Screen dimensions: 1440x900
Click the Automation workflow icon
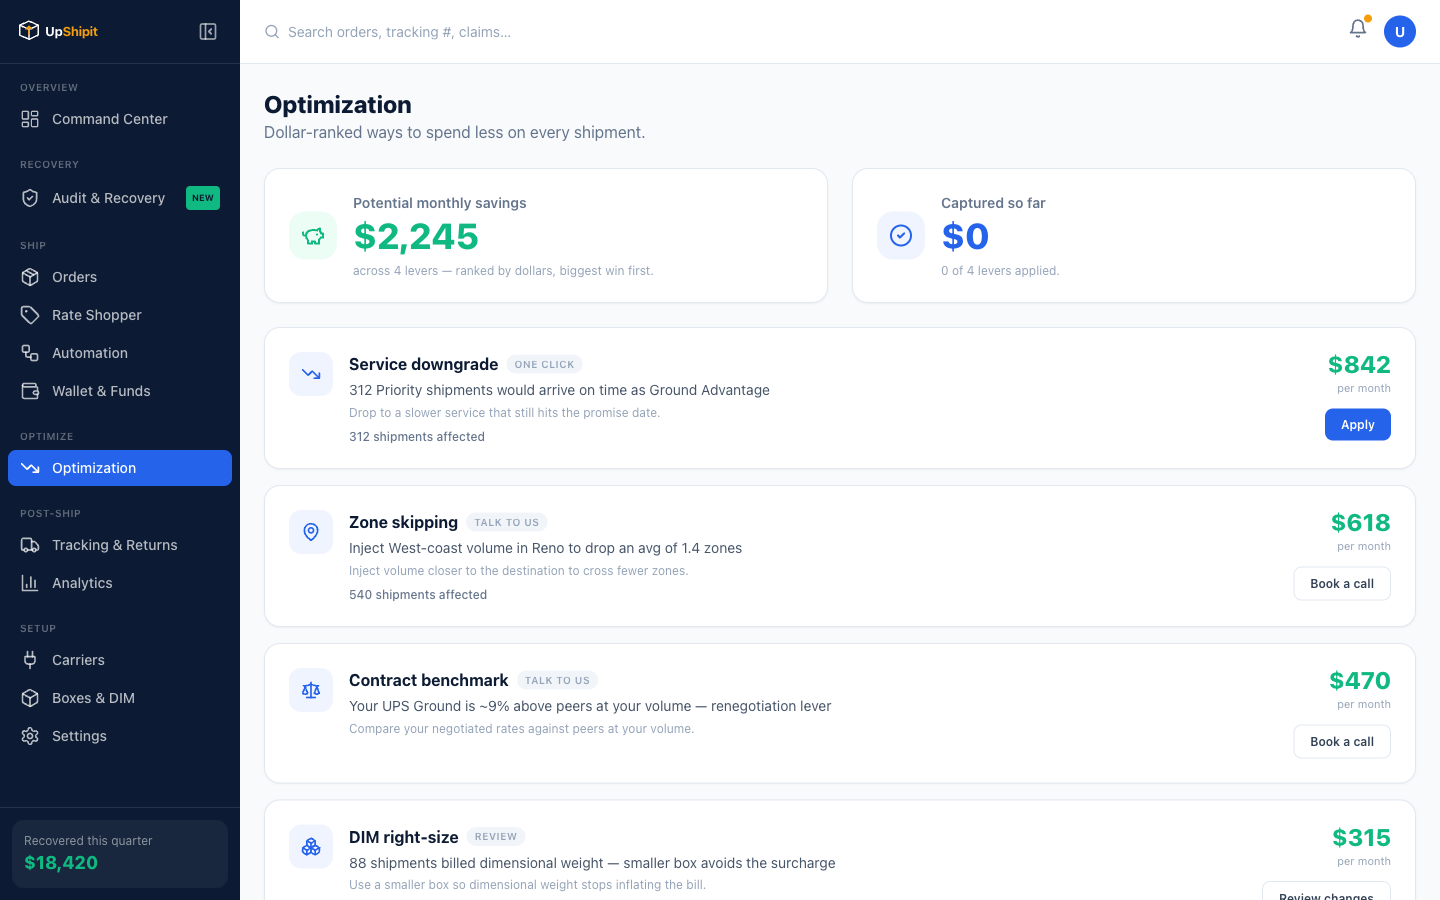(30, 353)
